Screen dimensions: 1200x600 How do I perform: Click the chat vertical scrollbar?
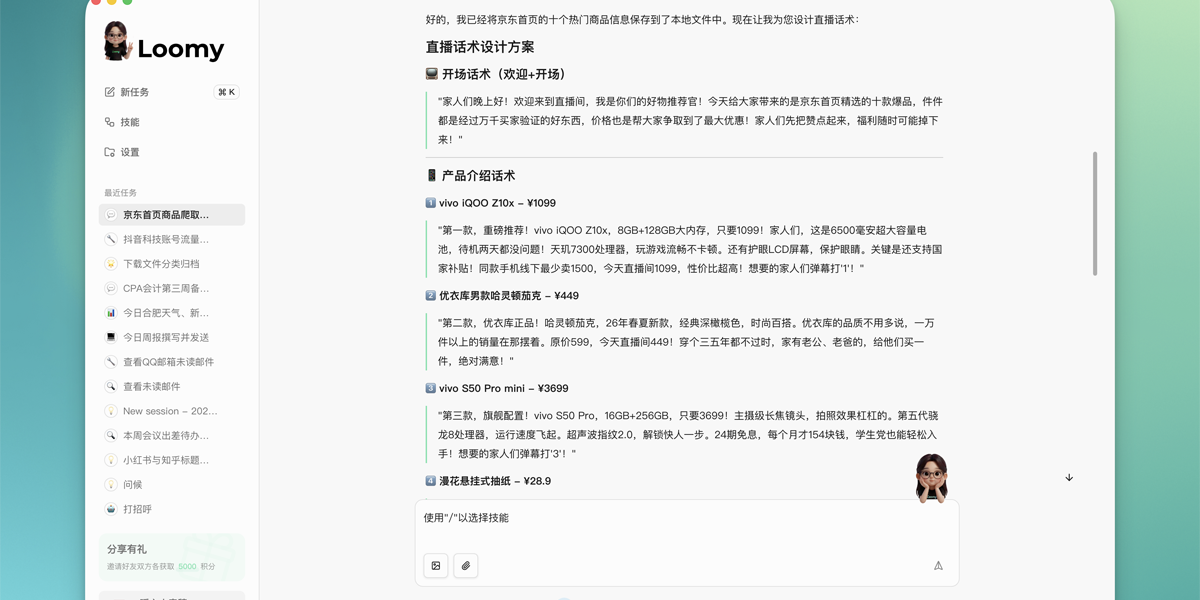pyautogui.click(x=1095, y=213)
